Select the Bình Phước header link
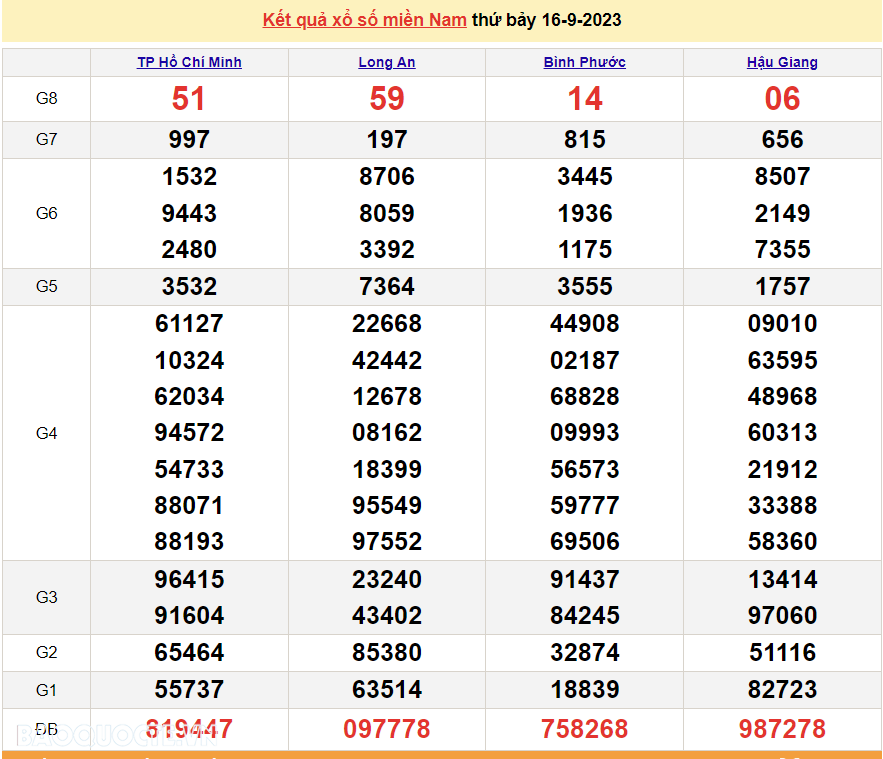The width and height of the screenshot is (883, 759). tap(584, 62)
